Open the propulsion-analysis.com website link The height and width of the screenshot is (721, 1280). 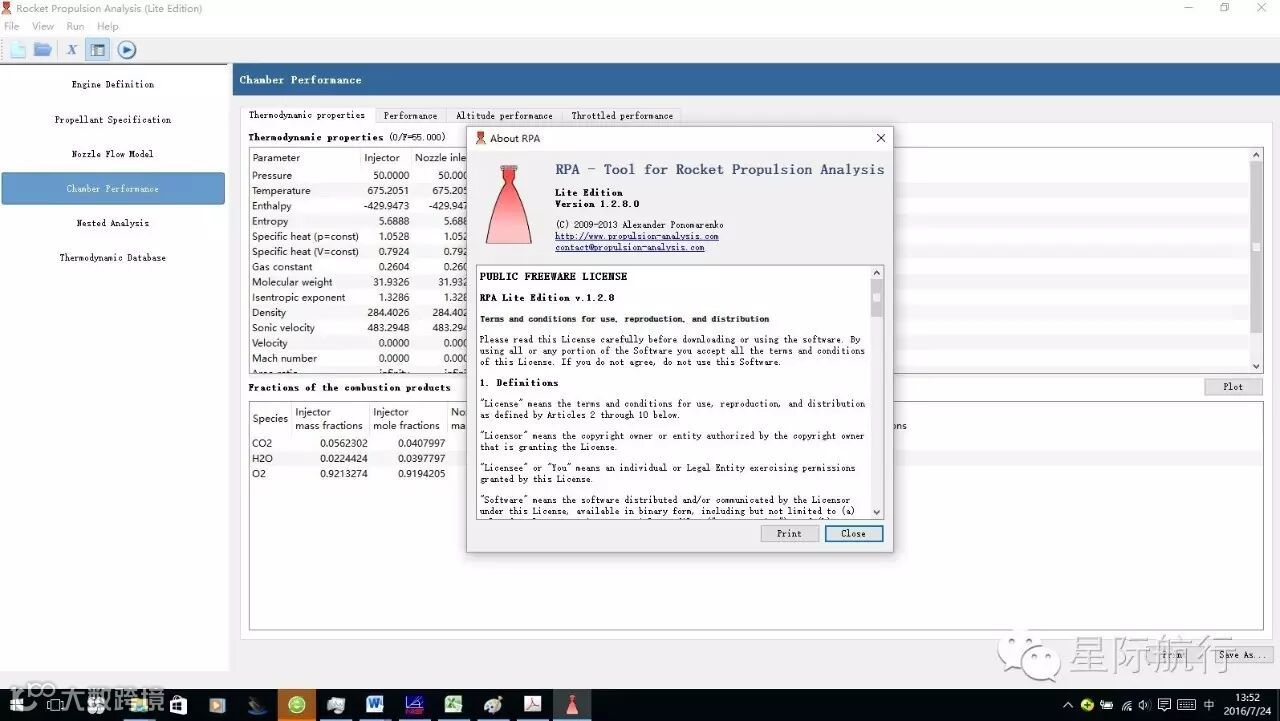click(x=637, y=236)
